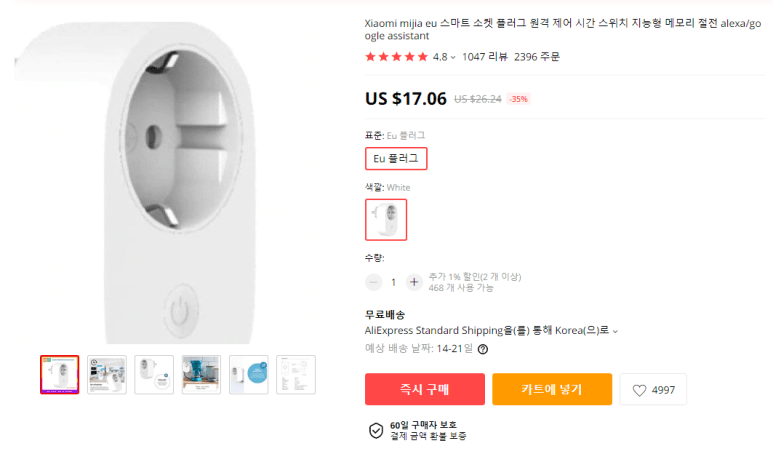Select the fourth thumbnail with blue kettle

click(201, 374)
